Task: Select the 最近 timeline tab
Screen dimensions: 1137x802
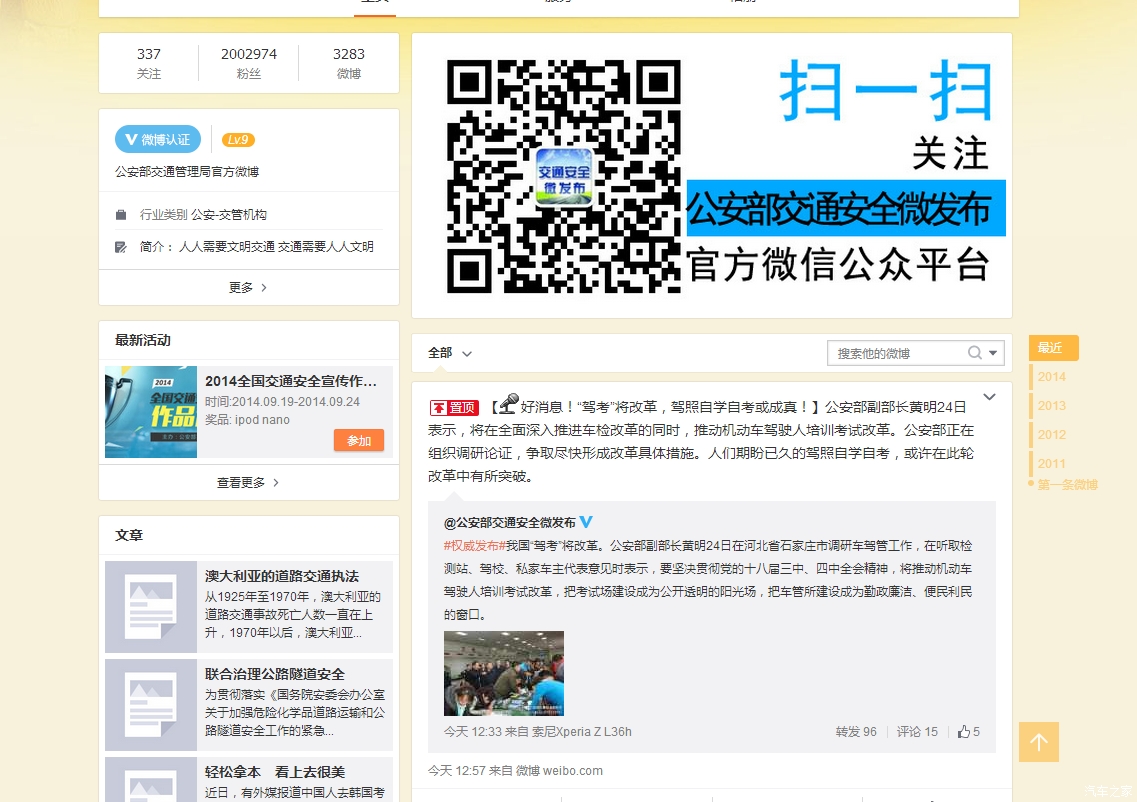Action: pos(1053,348)
